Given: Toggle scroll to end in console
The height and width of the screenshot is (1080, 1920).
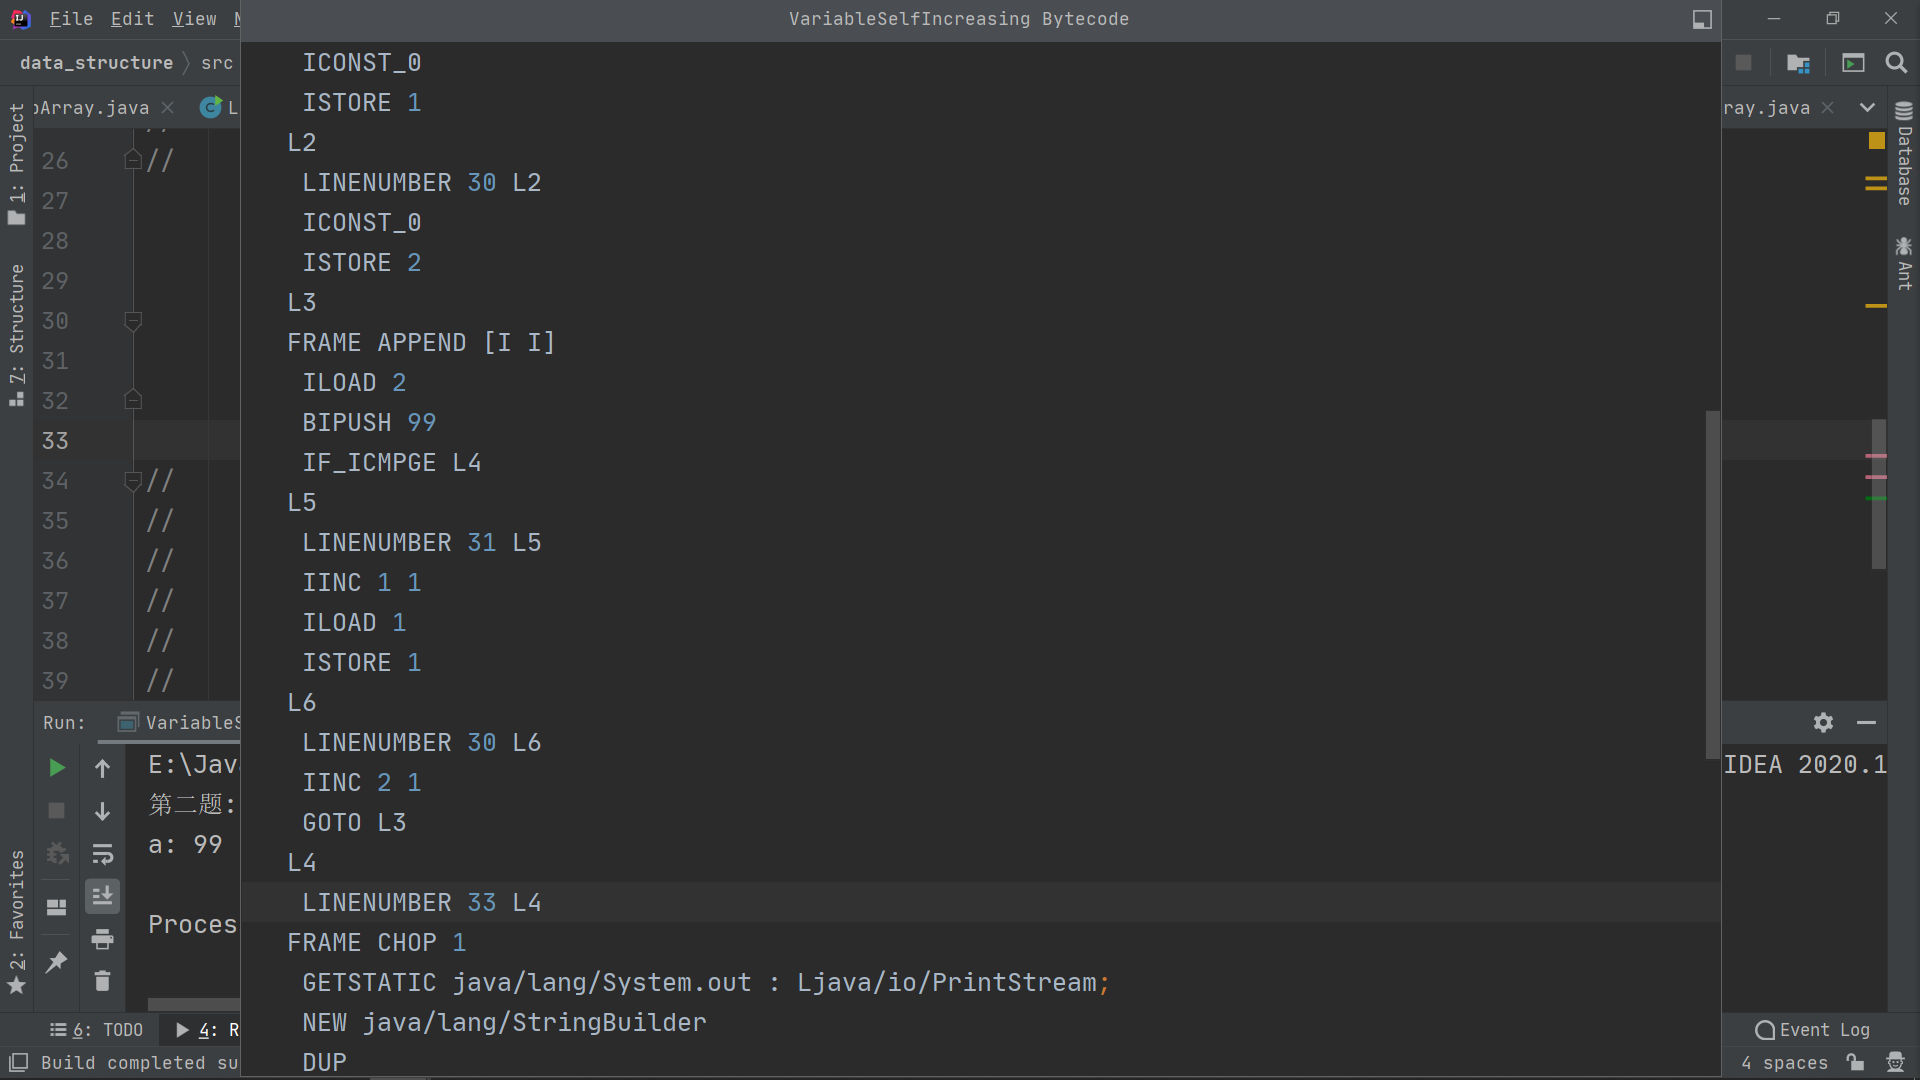Looking at the screenshot, I should coord(102,896).
